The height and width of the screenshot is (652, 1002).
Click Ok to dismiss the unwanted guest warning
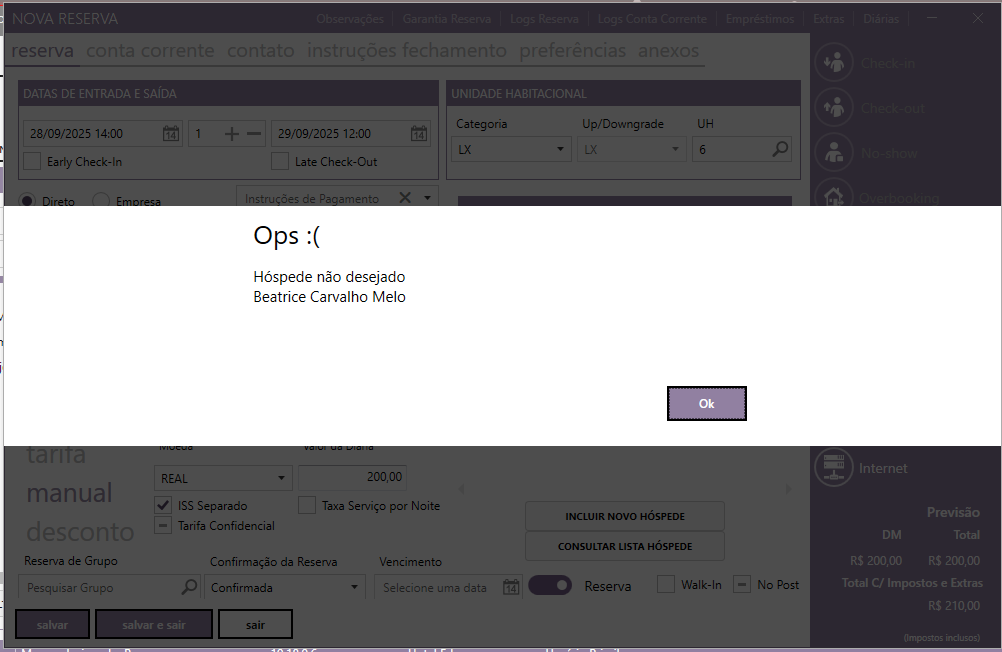706,403
